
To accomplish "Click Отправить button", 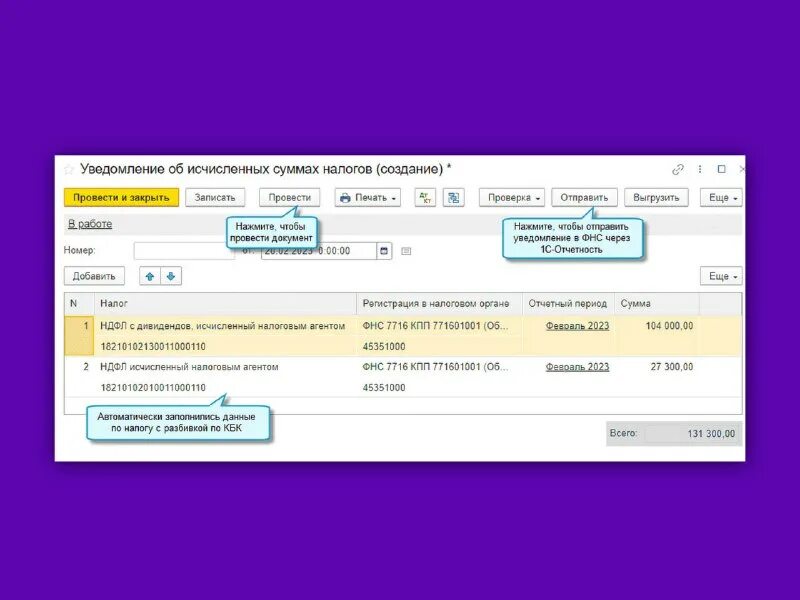I will tap(584, 197).
